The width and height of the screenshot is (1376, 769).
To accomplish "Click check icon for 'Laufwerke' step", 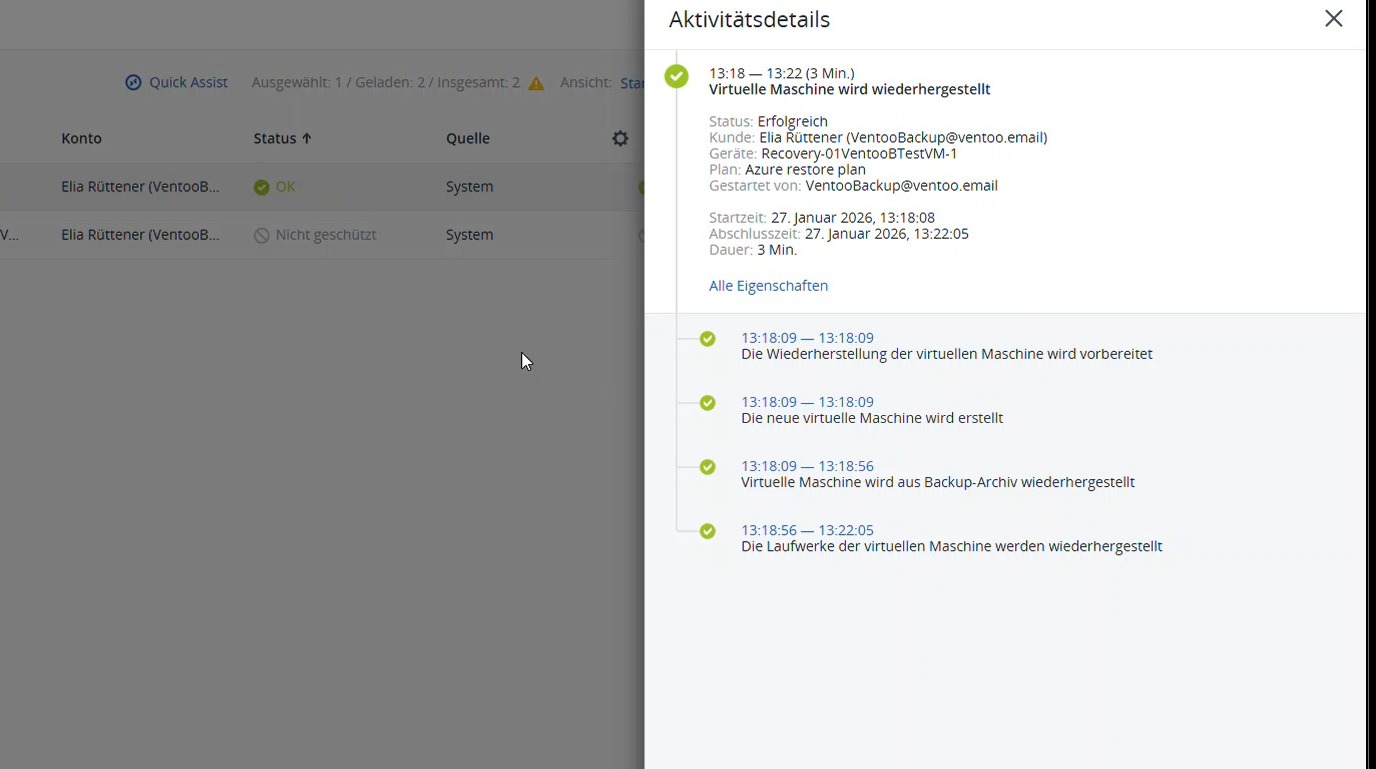I will pos(708,531).
